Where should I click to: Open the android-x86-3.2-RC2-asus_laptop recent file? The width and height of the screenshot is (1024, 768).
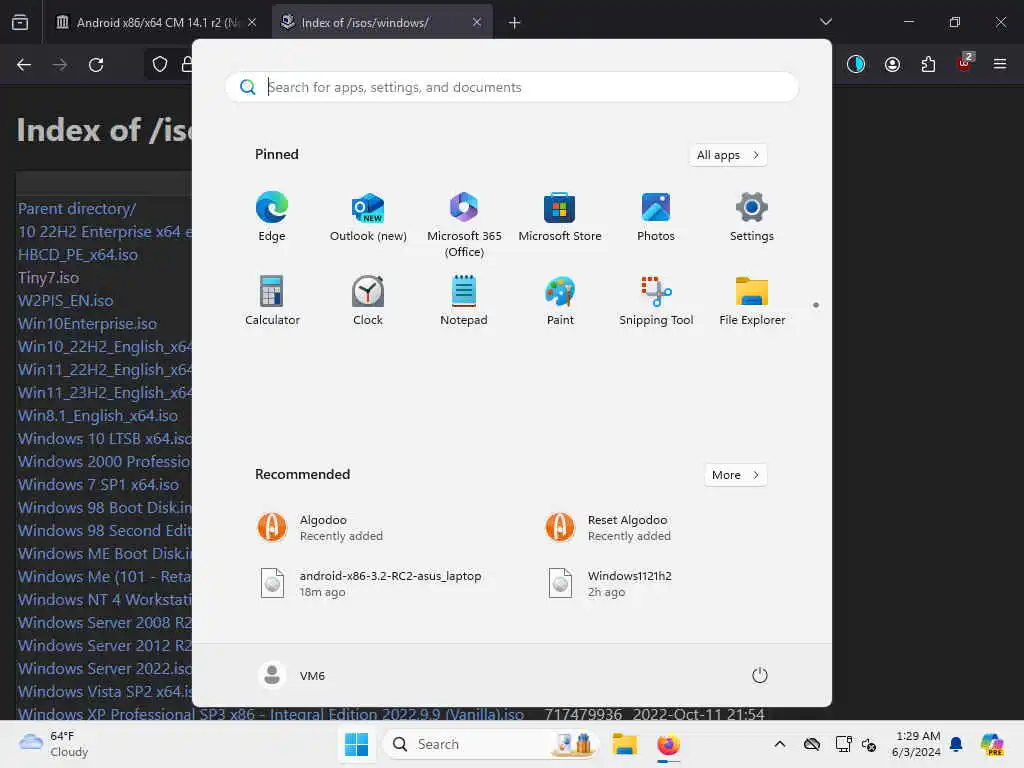(x=370, y=583)
